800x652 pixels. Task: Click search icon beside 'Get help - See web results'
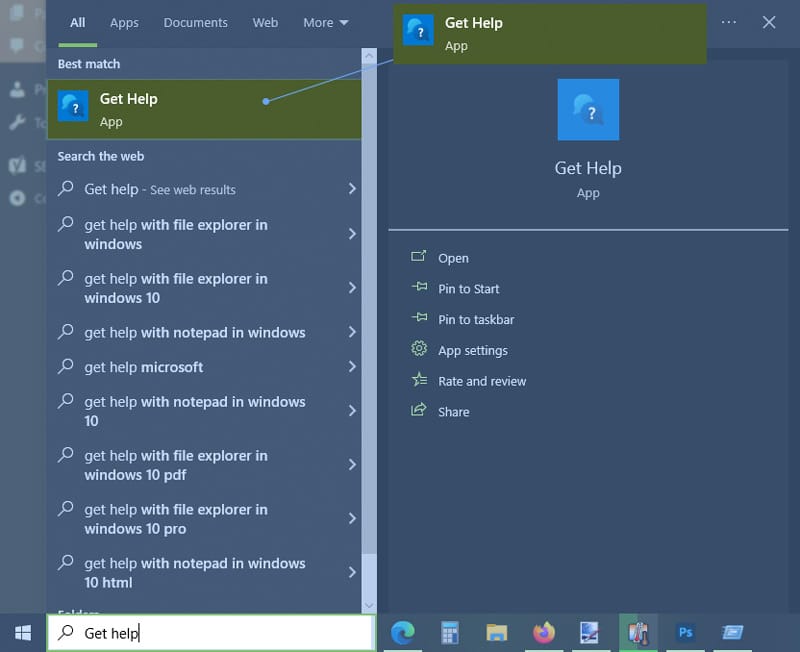pyautogui.click(x=66, y=188)
